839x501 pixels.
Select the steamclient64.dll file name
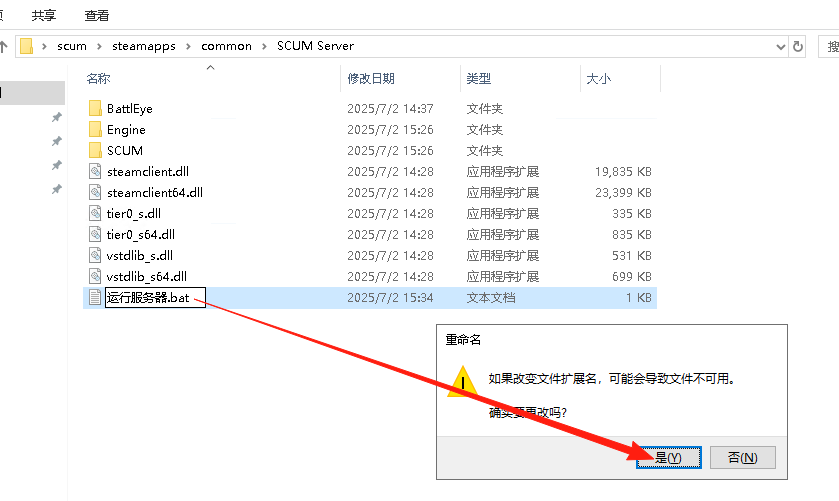[154, 192]
